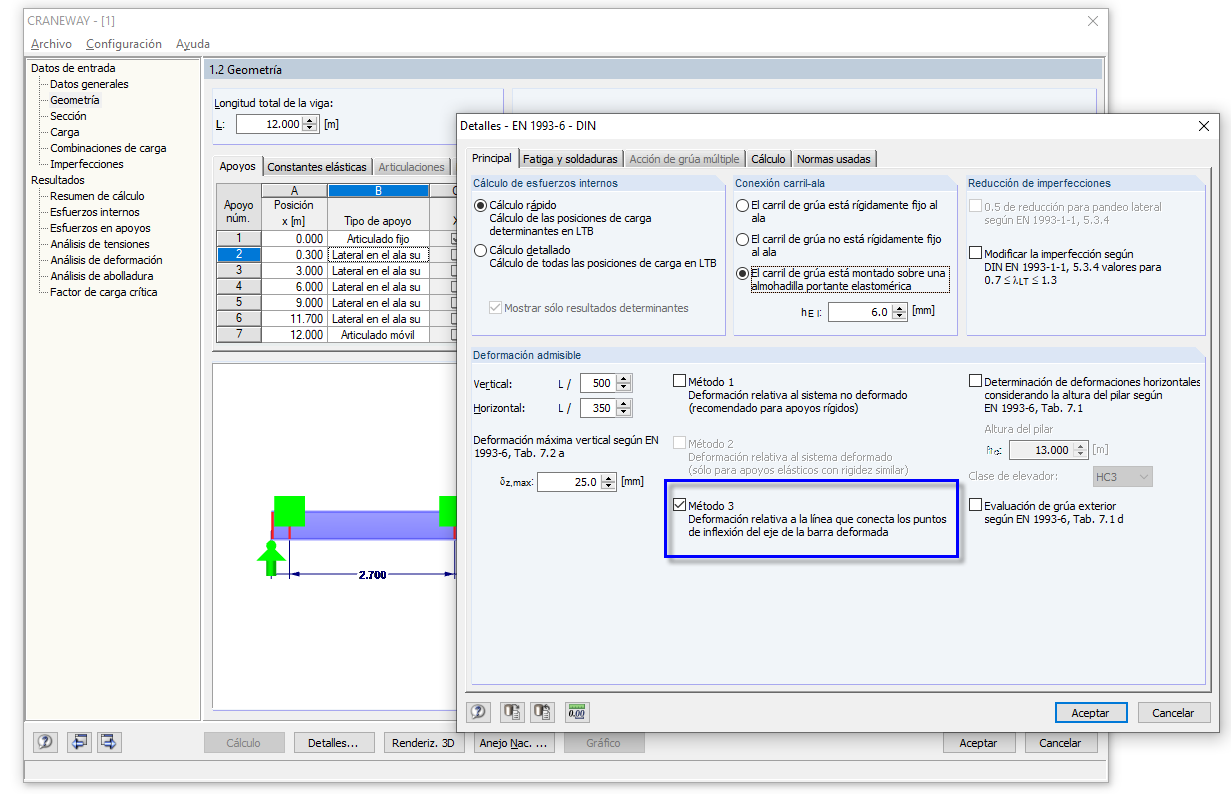Image resolution: width=1231 pixels, height=794 pixels.
Task: Click the Clase de elevador HC3 dropdown
Action: point(1122,477)
